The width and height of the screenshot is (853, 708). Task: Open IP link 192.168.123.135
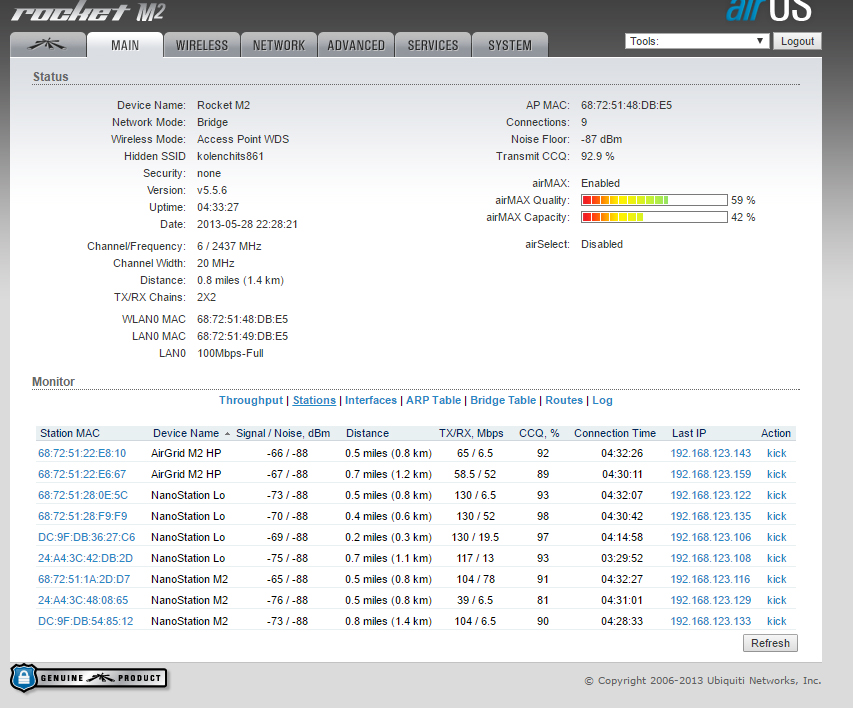click(x=710, y=516)
